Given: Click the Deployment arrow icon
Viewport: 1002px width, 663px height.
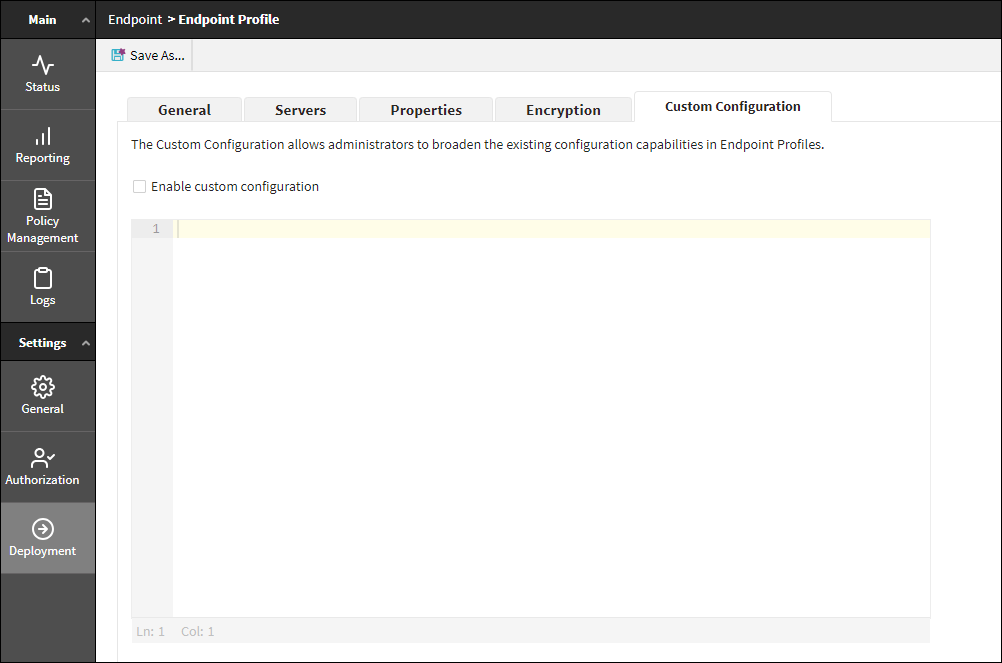Looking at the screenshot, I should pyautogui.click(x=43, y=529).
